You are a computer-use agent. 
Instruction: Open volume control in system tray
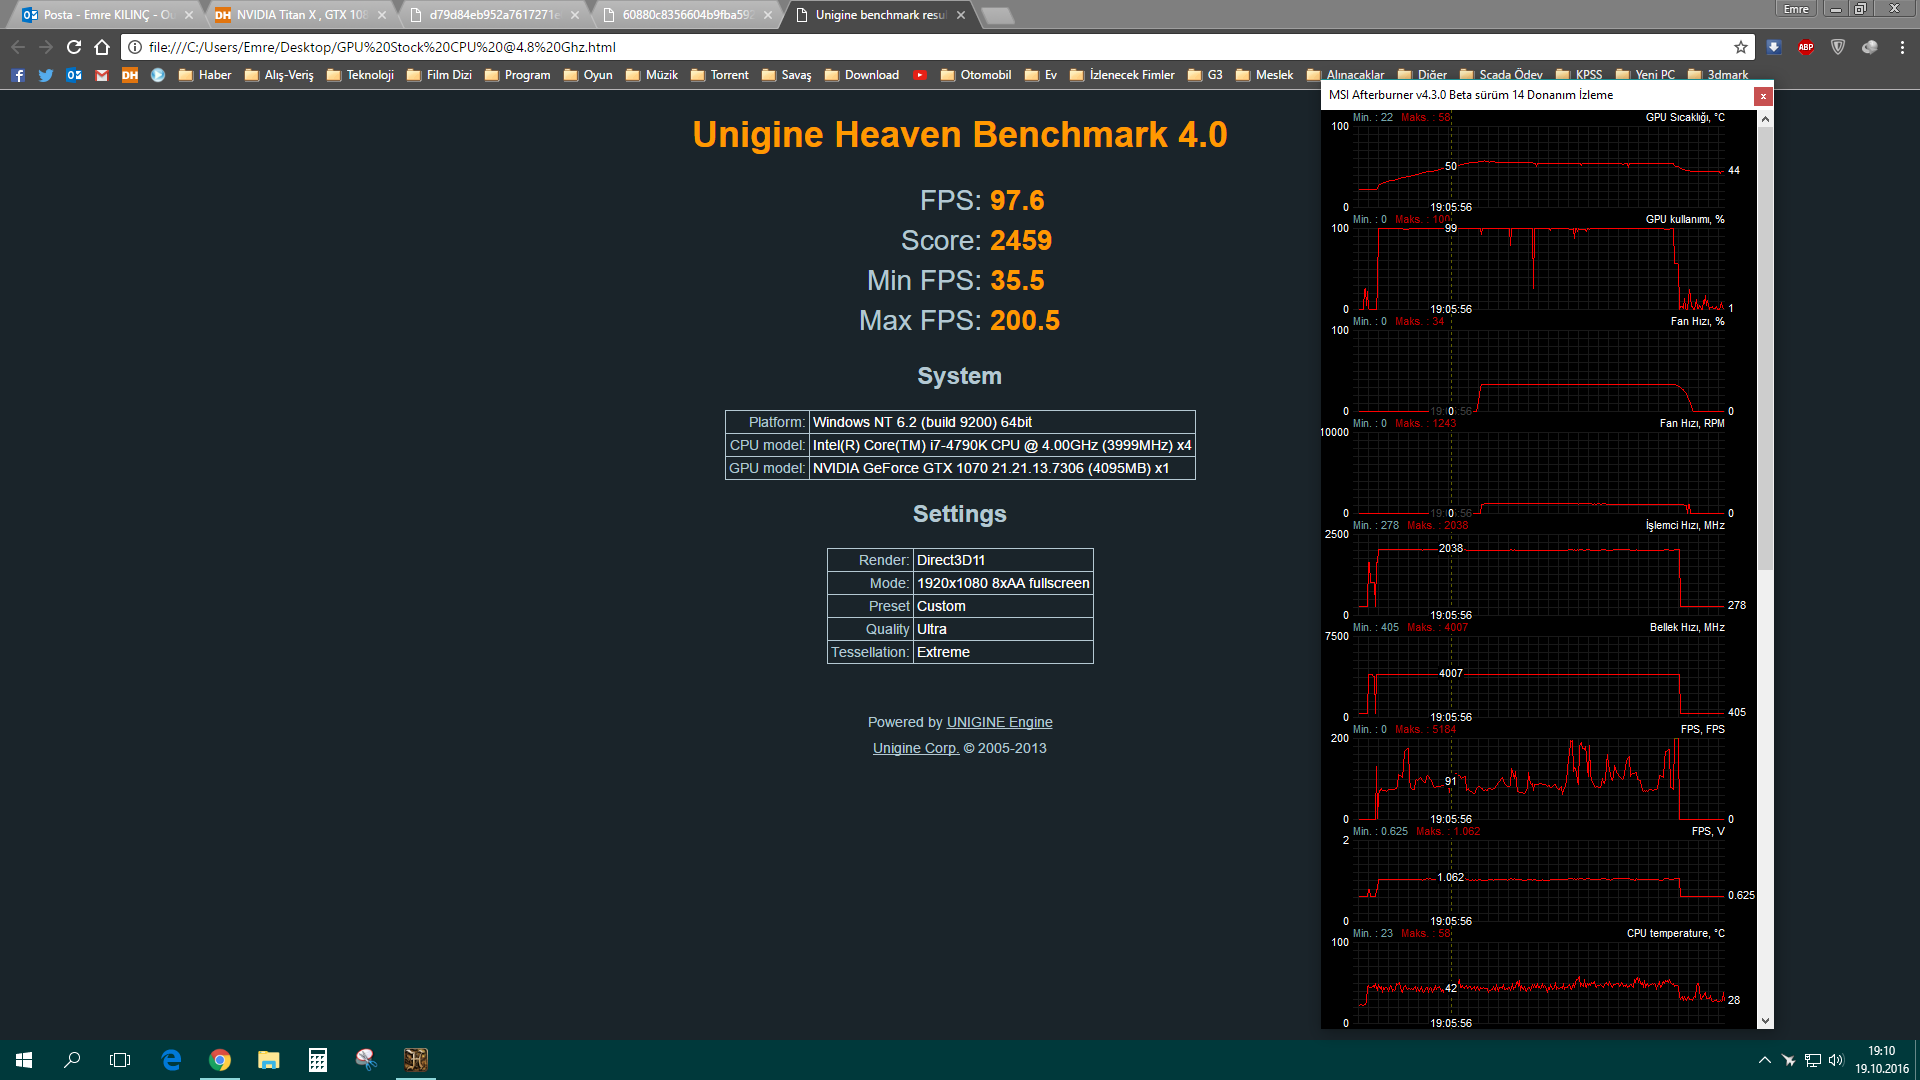pyautogui.click(x=1836, y=1060)
